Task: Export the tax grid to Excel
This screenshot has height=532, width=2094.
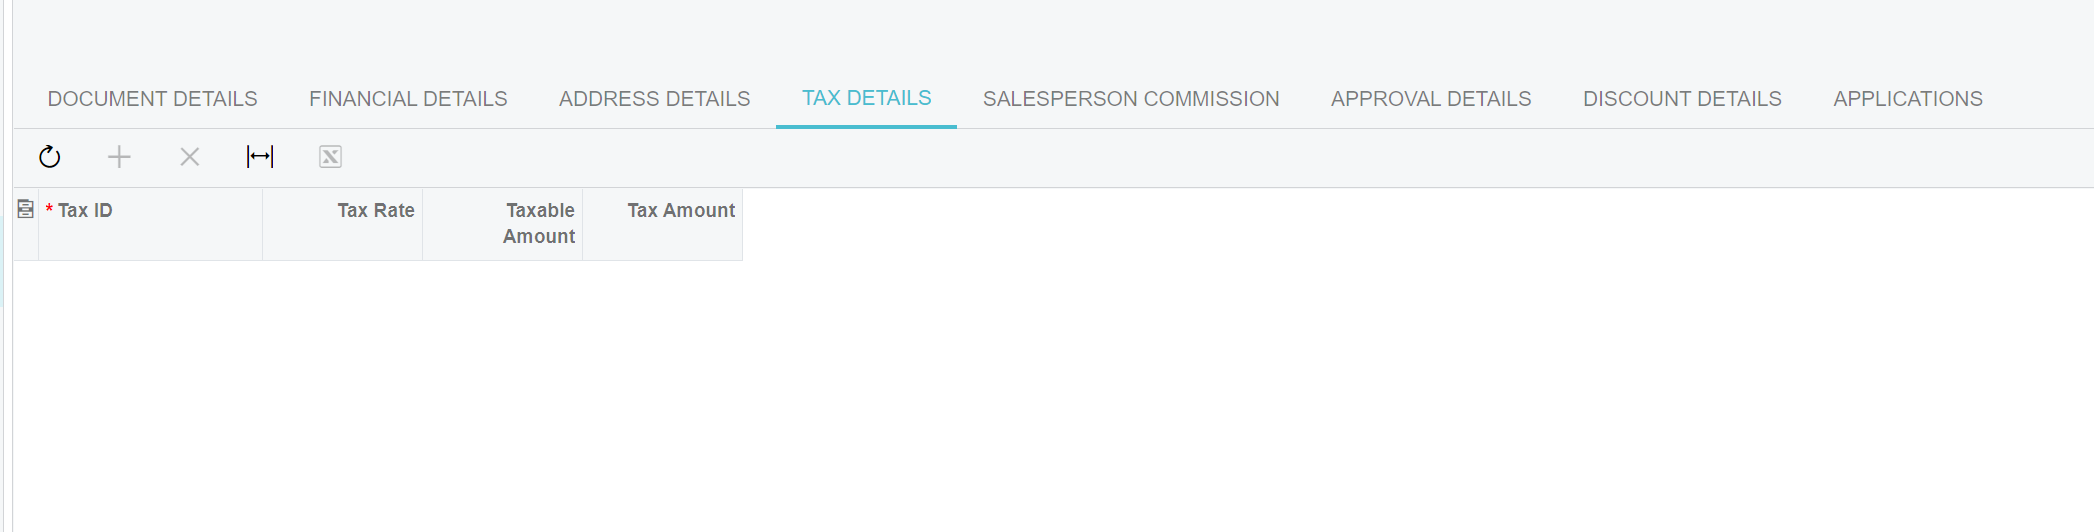Action: click(330, 157)
